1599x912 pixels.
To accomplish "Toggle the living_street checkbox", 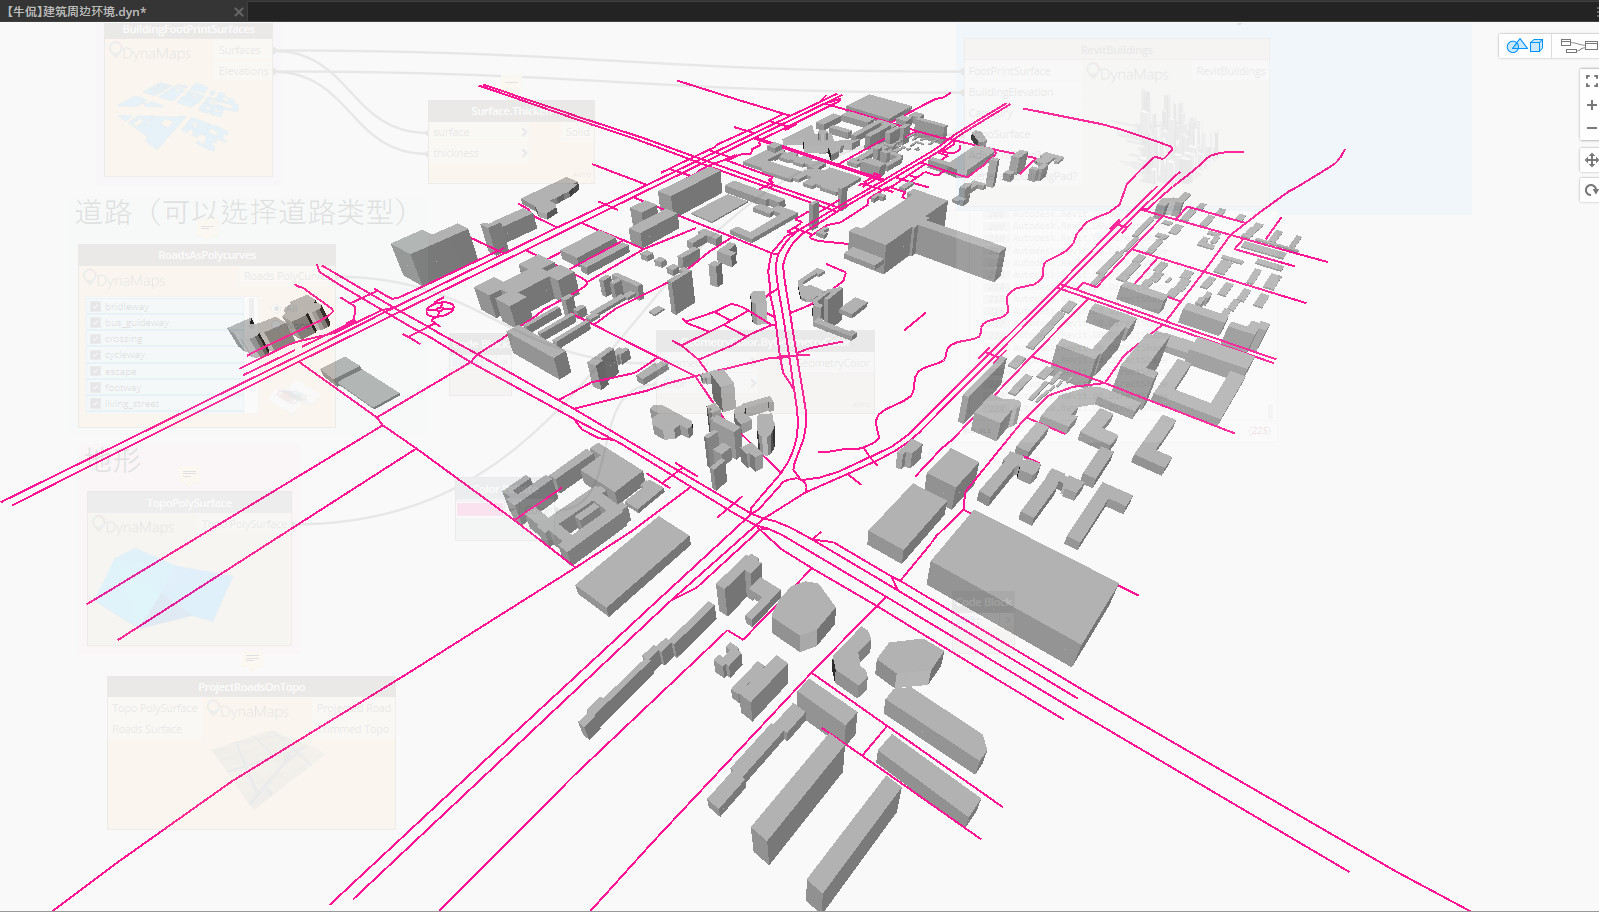I will [x=96, y=403].
